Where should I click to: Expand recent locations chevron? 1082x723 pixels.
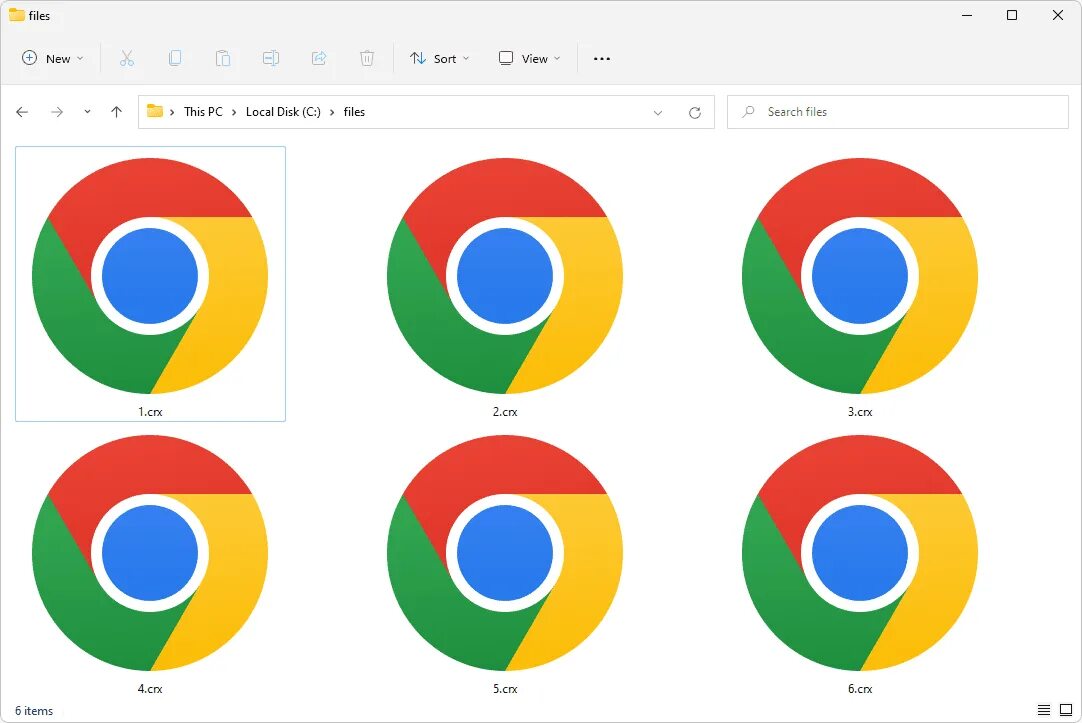coord(87,112)
